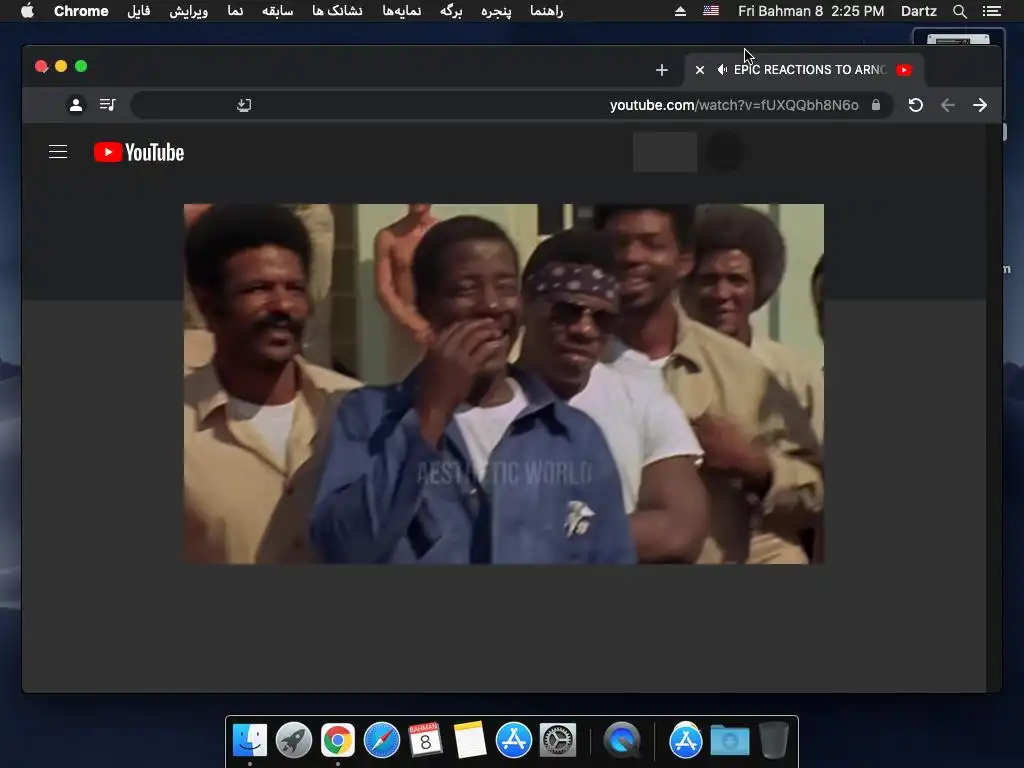Screen dimensions: 1024x768
Task: Open QuickTime Player in the Dock
Action: click(622, 741)
